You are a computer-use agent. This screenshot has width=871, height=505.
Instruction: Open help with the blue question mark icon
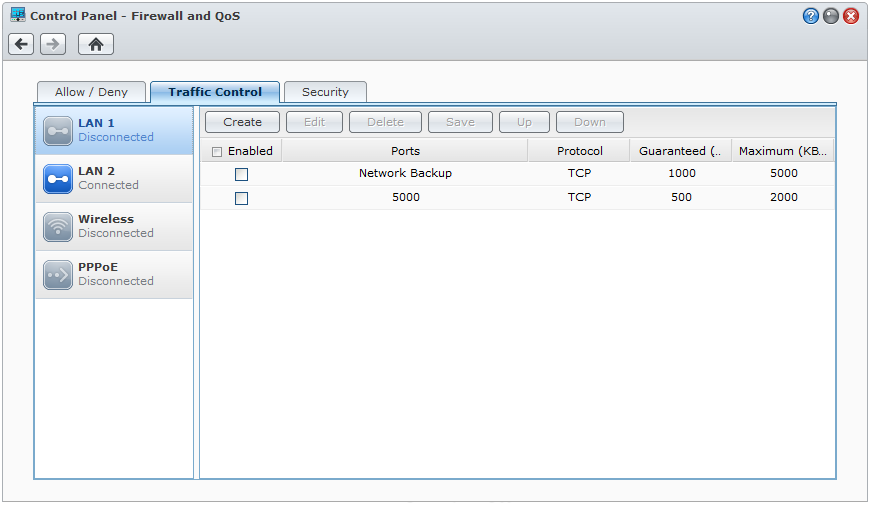(x=810, y=16)
